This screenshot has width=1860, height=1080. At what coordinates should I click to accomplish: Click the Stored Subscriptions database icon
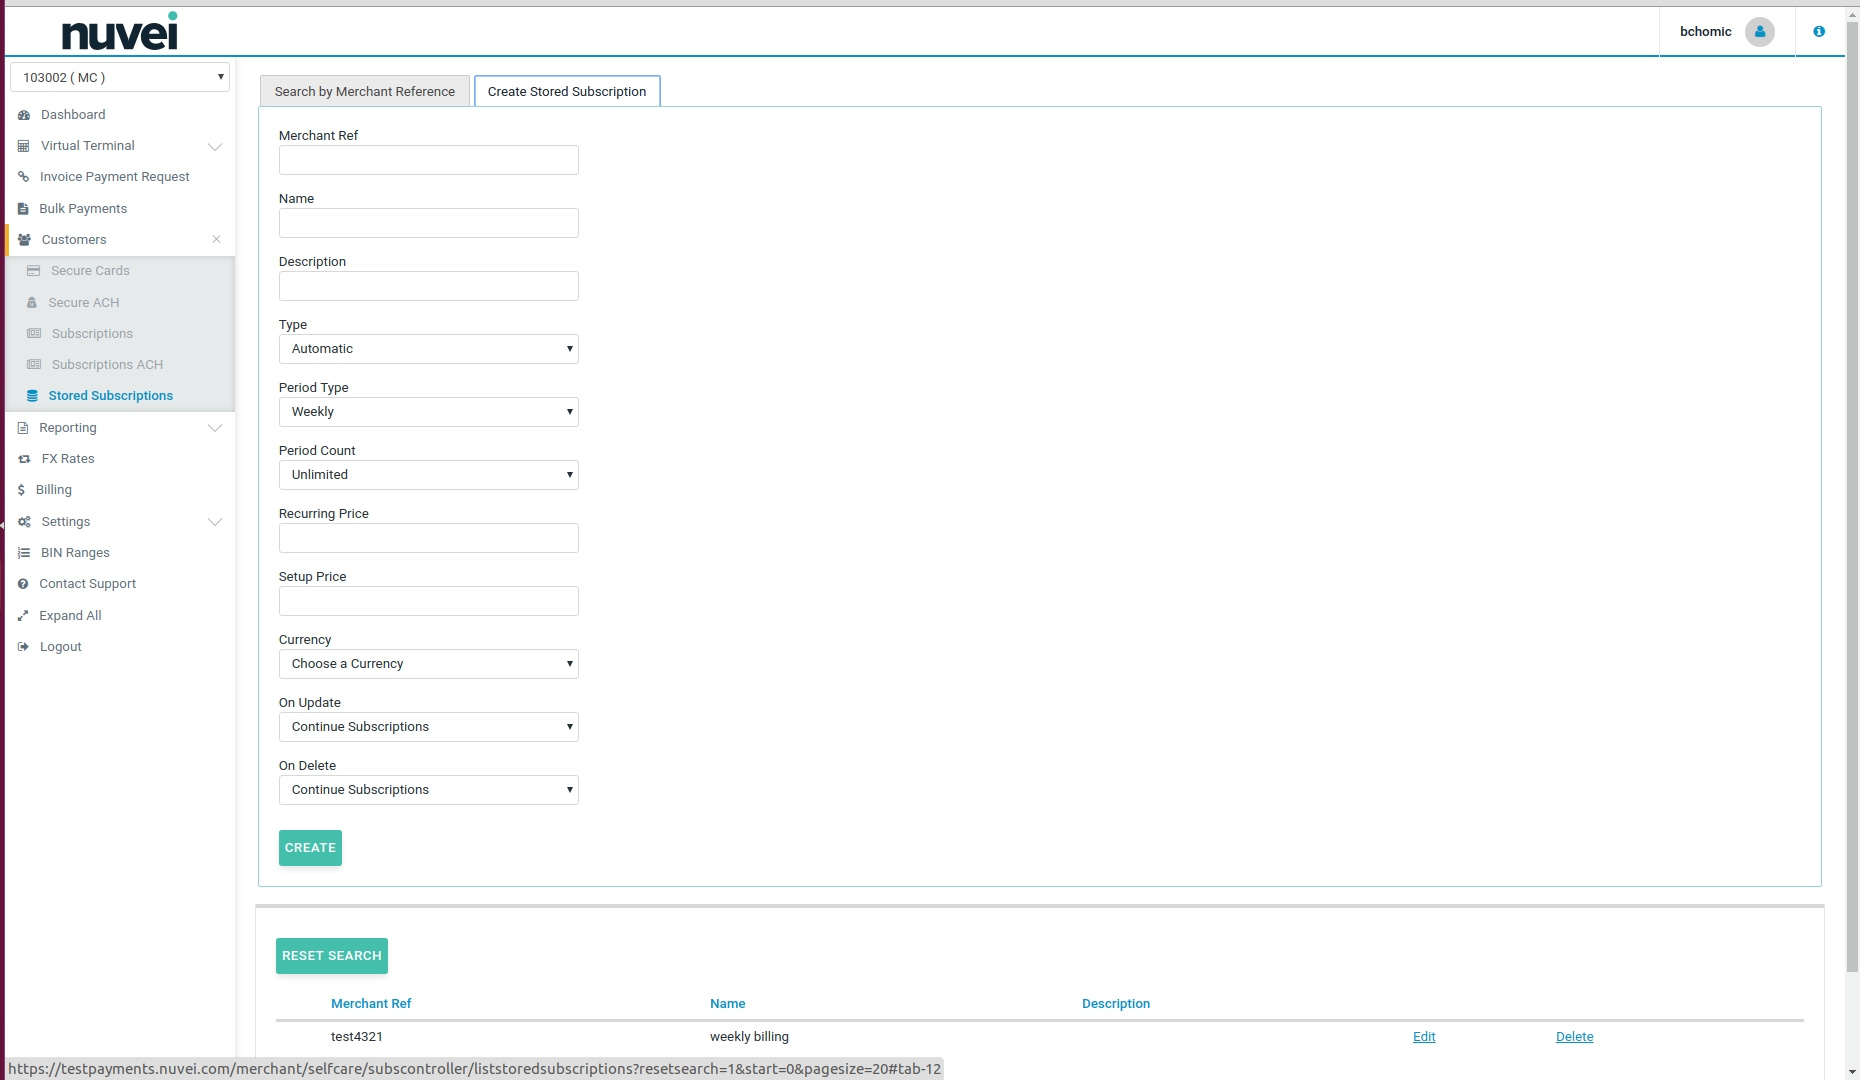tap(32, 396)
